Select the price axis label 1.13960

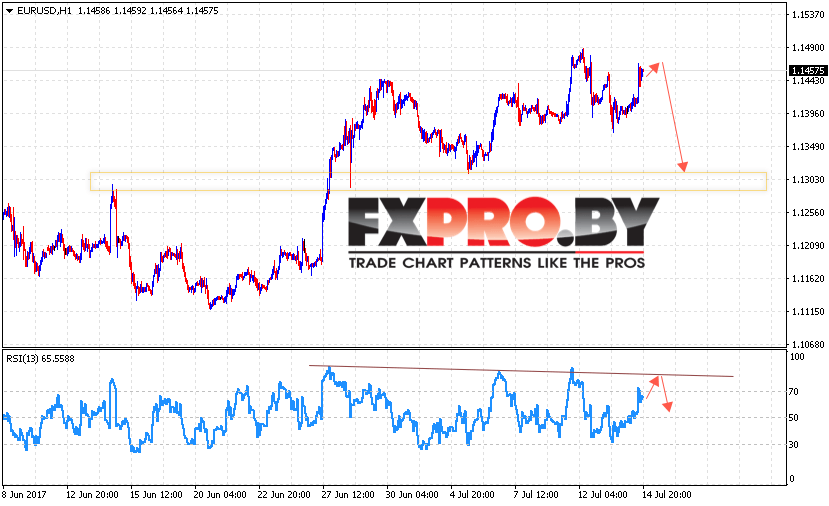pos(808,114)
